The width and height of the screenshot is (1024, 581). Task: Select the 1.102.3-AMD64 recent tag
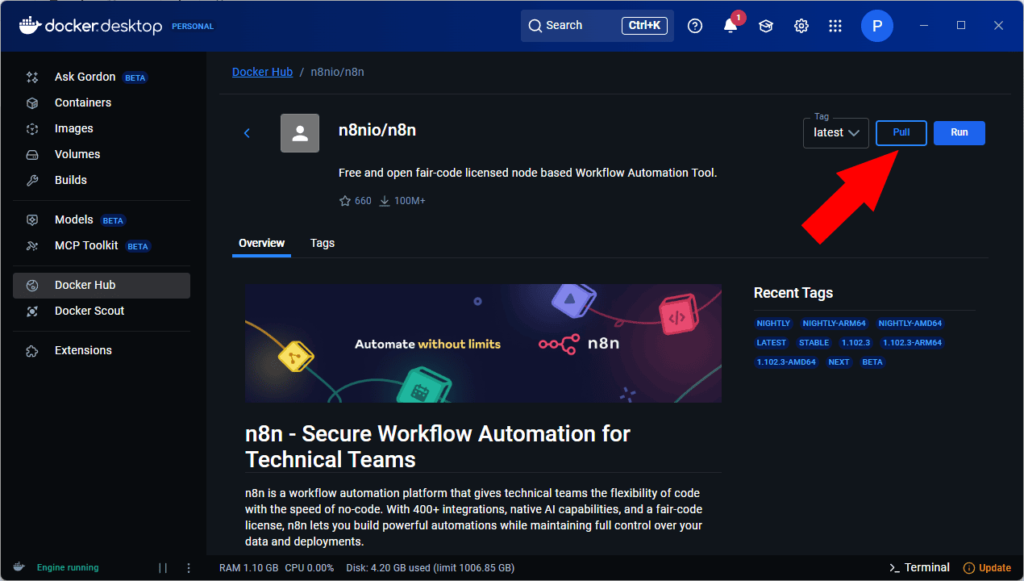point(786,362)
